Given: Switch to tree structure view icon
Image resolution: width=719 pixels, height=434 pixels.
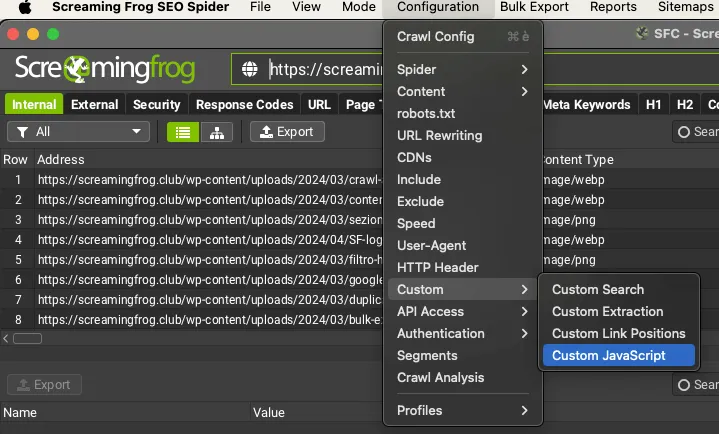Looking at the screenshot, I should pyautogui.click(x=215, y=132).
